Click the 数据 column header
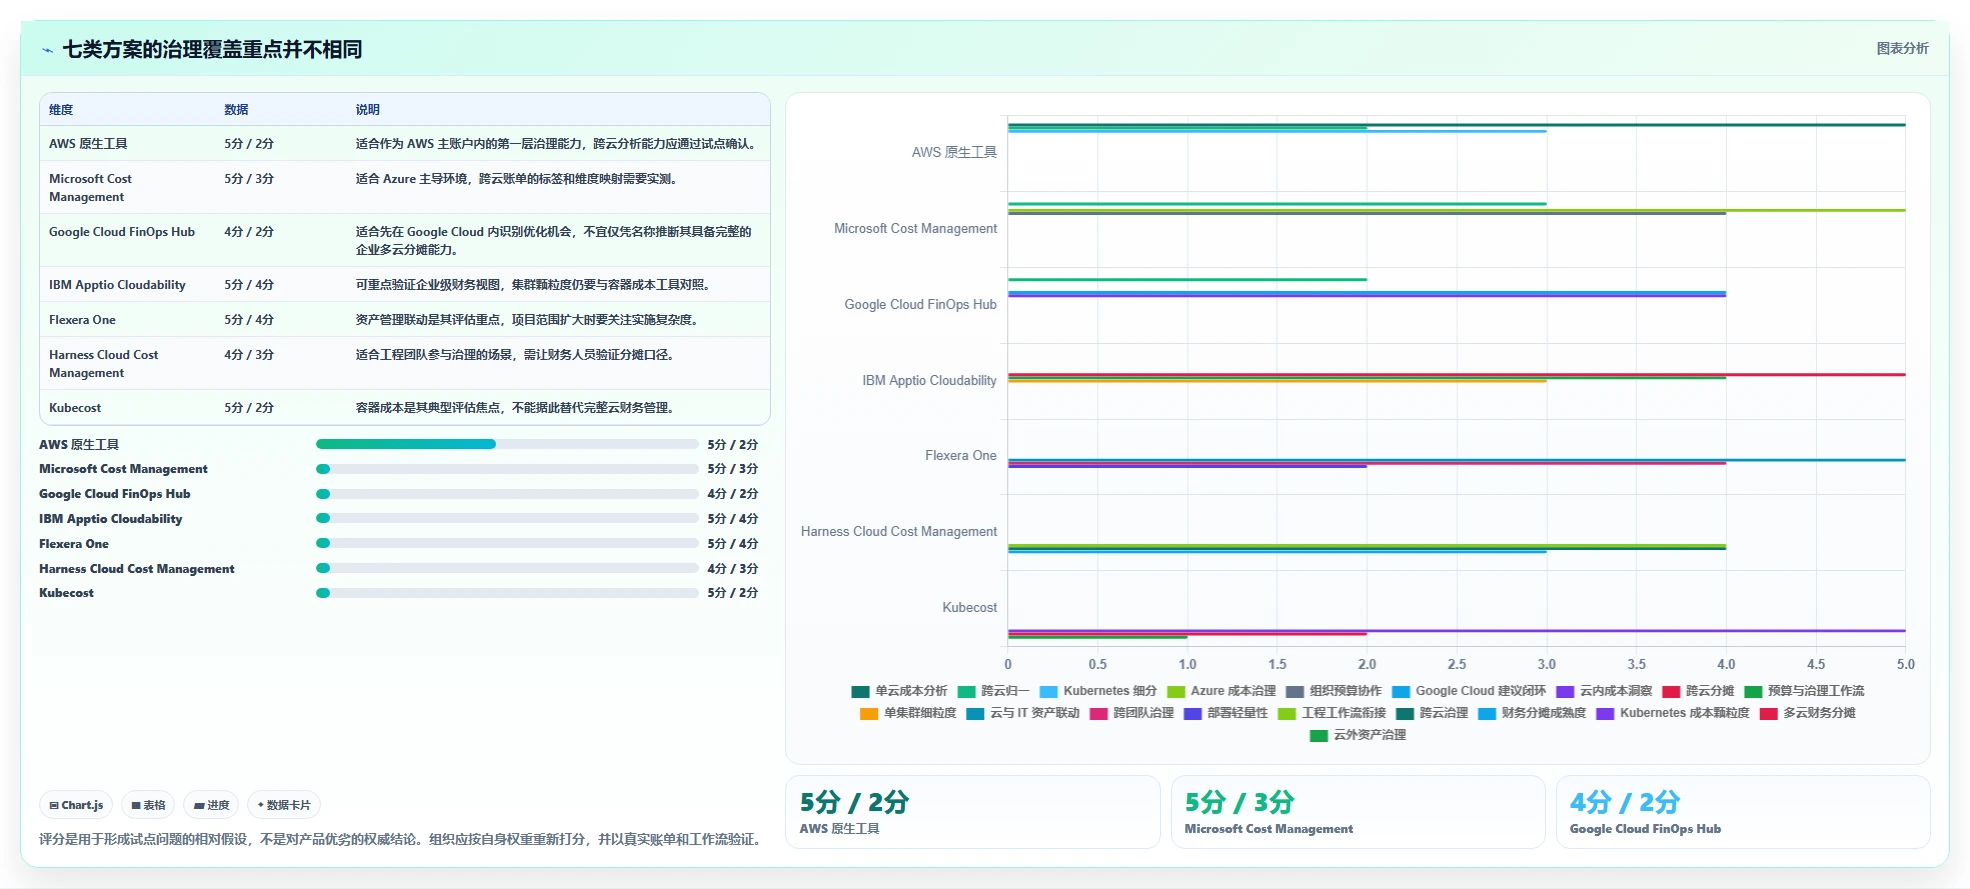The width and height of the screenshot is (1970, 889). 236,110
